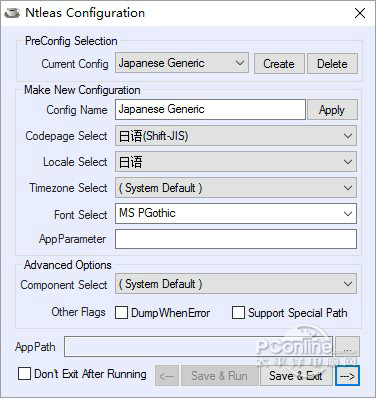Click the Create button
This screenshot has width=376, height=398.
[279, 64]
